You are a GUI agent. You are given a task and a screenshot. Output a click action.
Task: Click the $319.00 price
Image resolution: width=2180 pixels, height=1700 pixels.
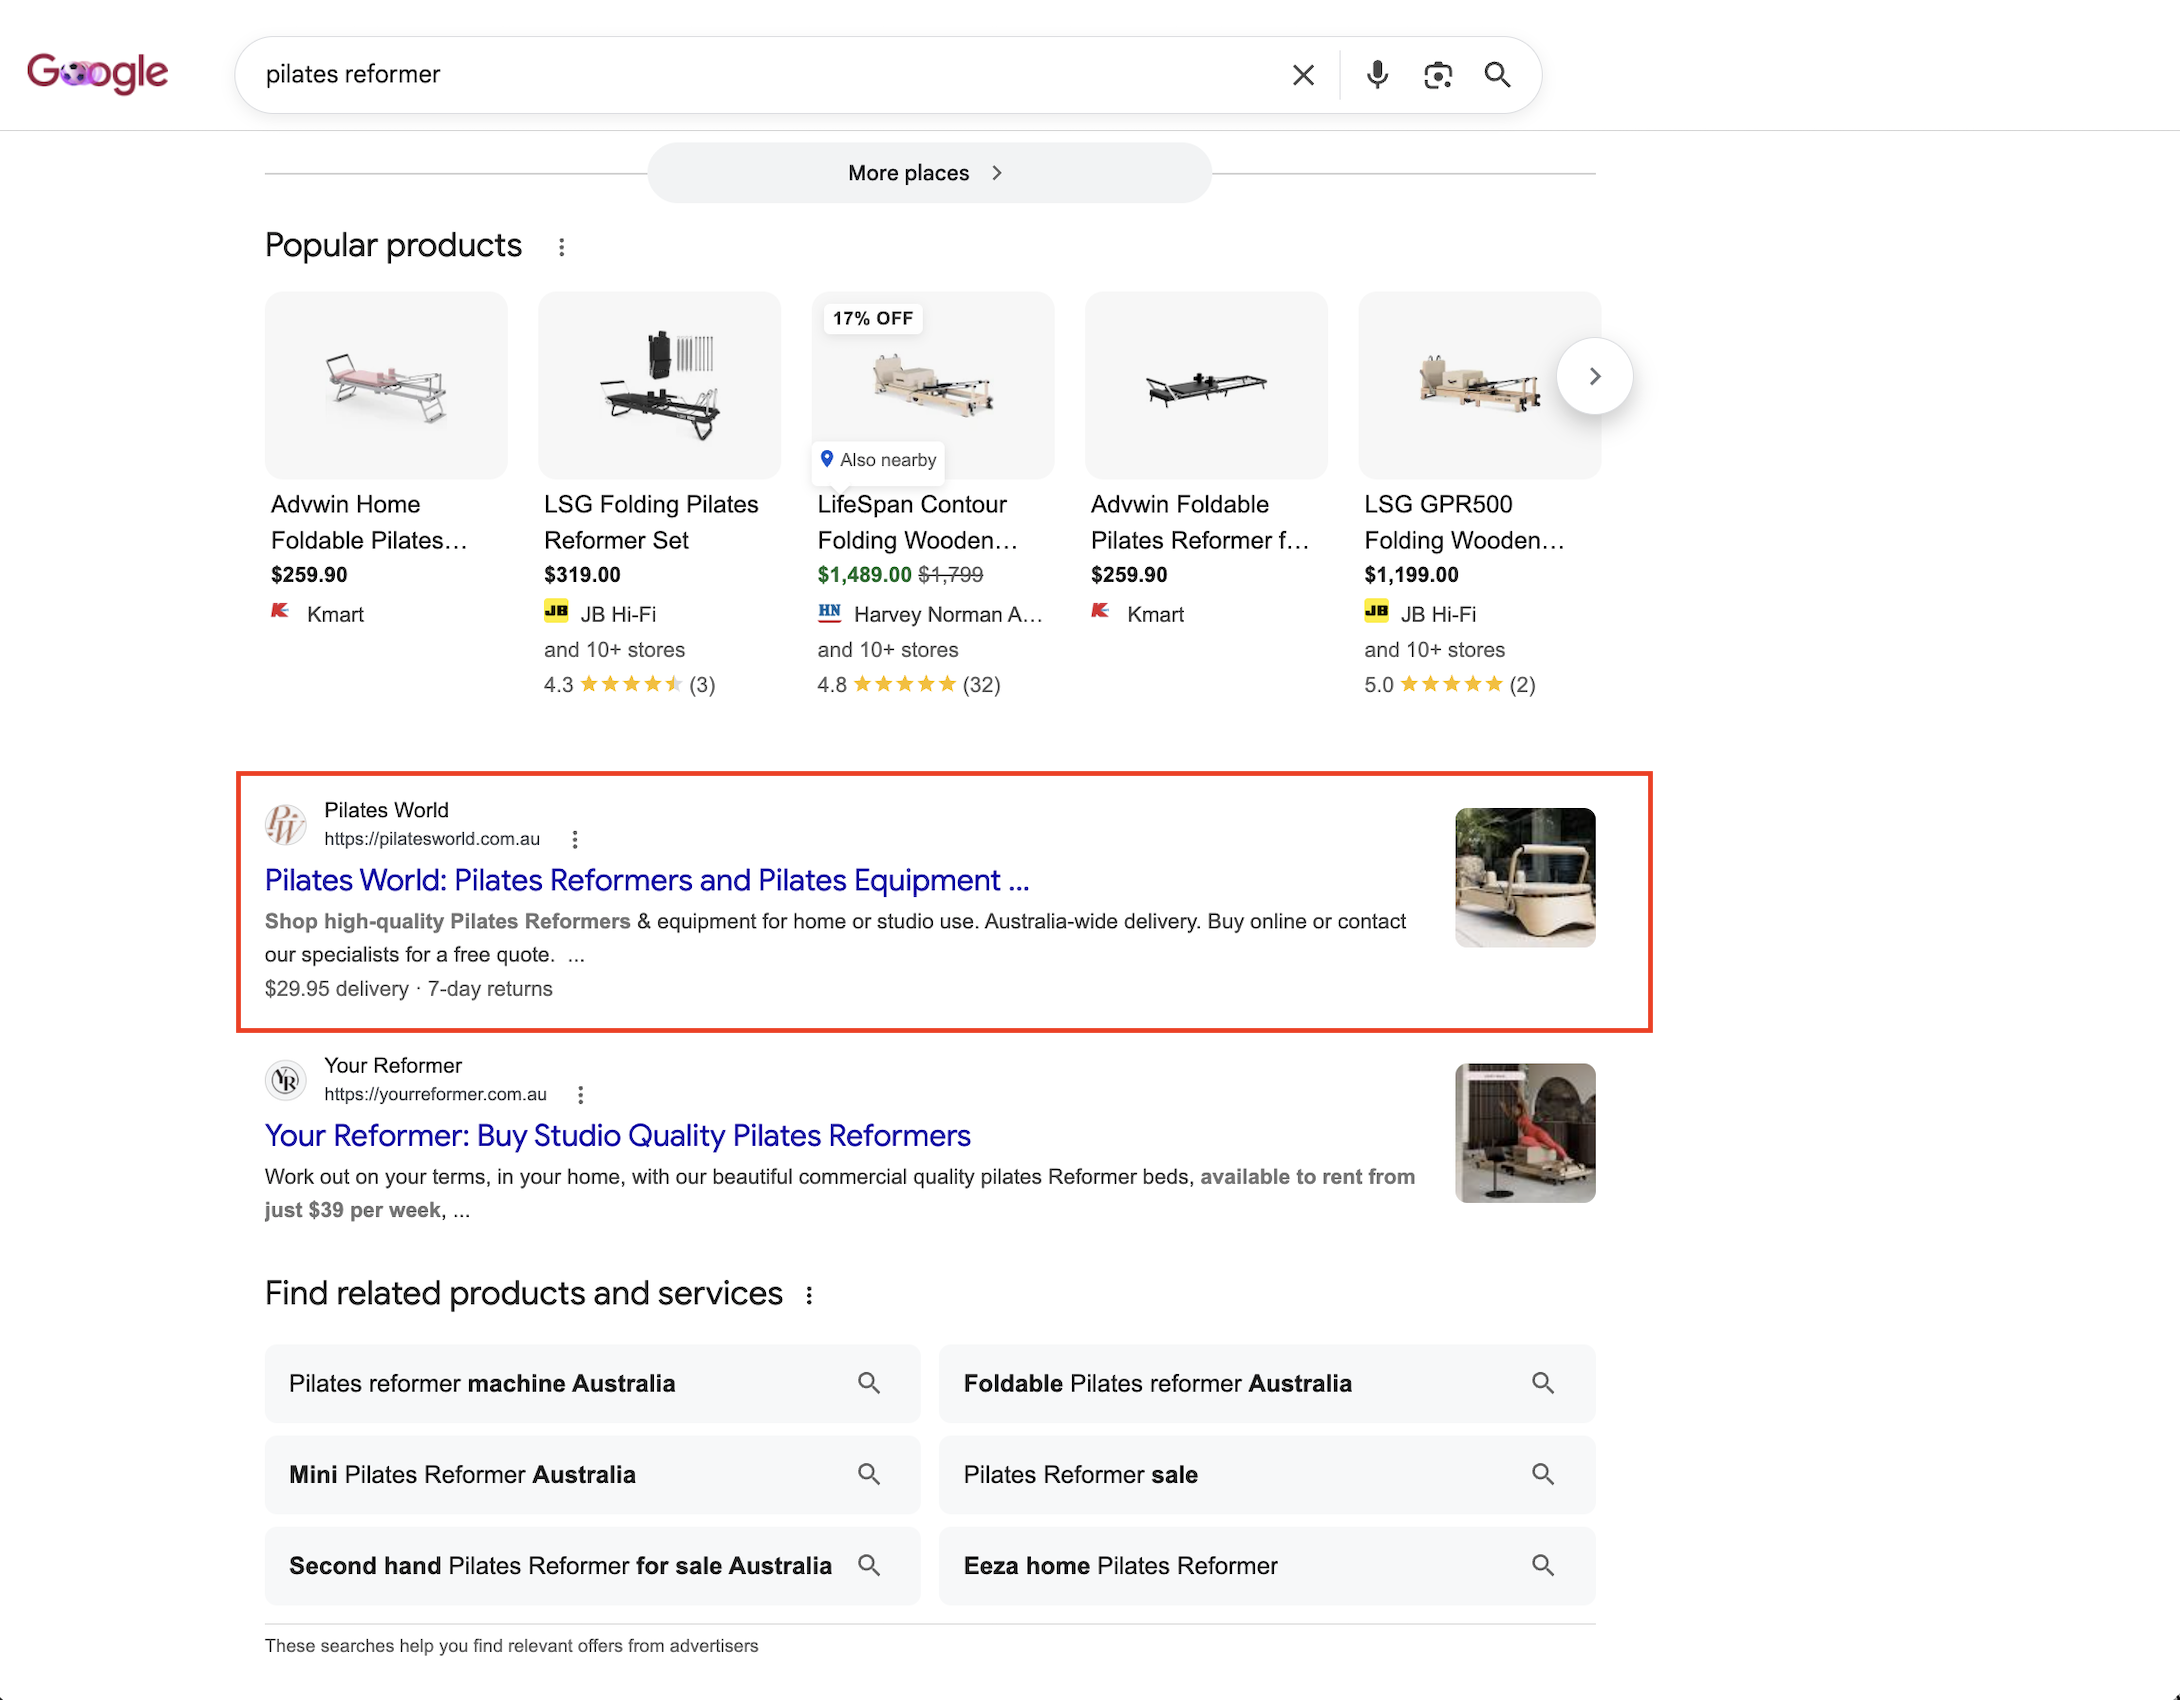582,575
